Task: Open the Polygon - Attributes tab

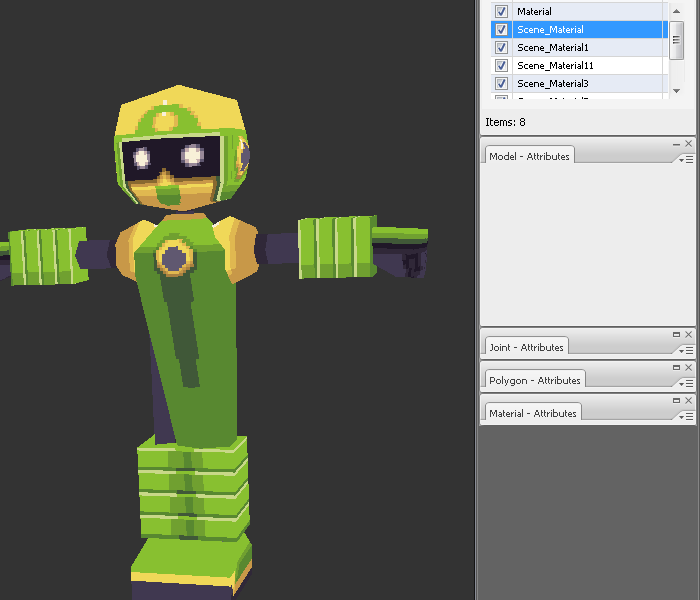Action: (535, 380)
